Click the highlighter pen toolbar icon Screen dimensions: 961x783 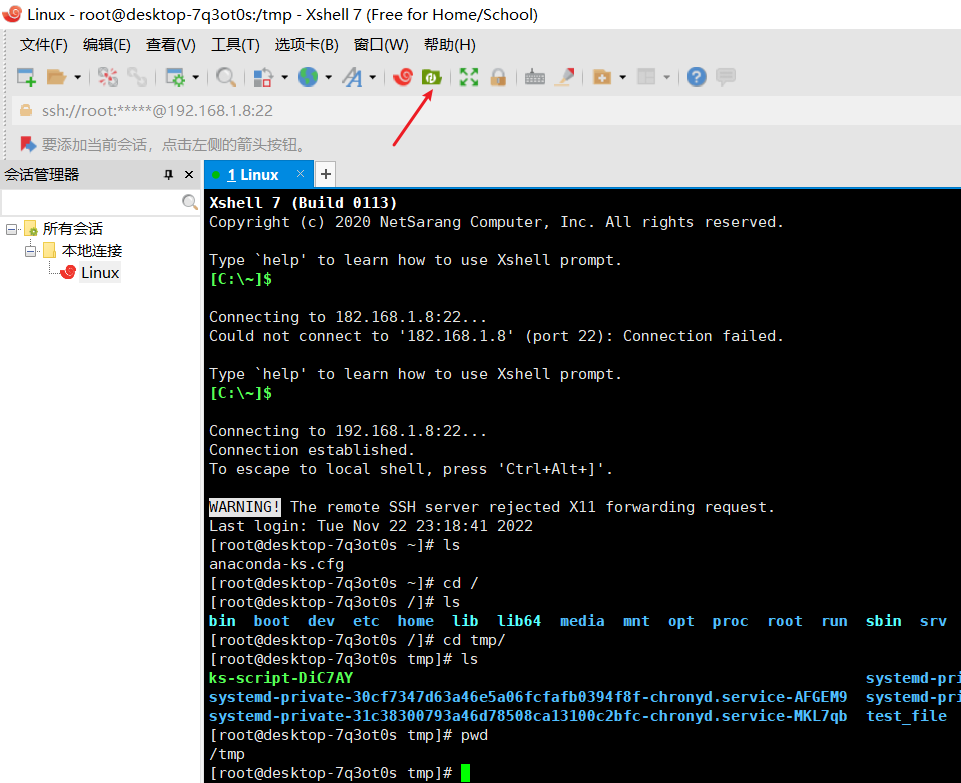point(564,77)
